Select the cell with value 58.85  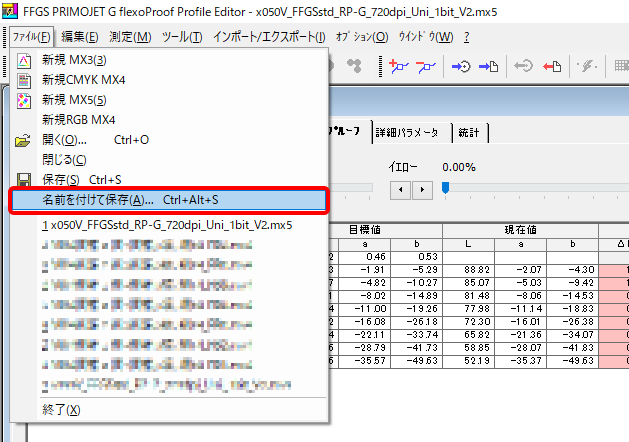[469, 348]
